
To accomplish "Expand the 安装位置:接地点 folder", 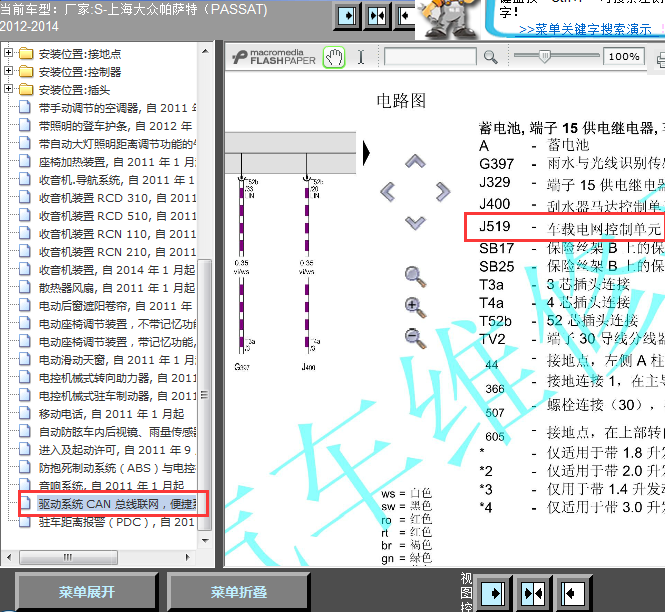I will pos(8,53).
